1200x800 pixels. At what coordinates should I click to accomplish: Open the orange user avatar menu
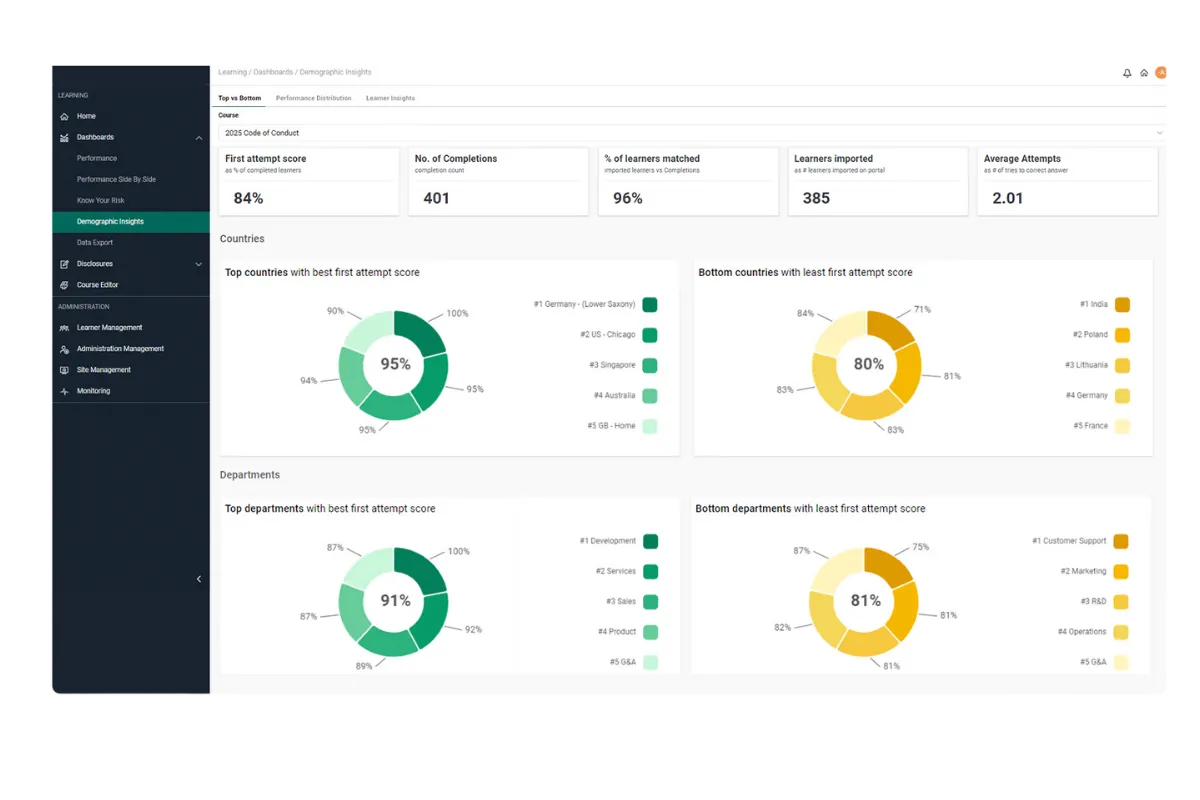pos(1160,72)
